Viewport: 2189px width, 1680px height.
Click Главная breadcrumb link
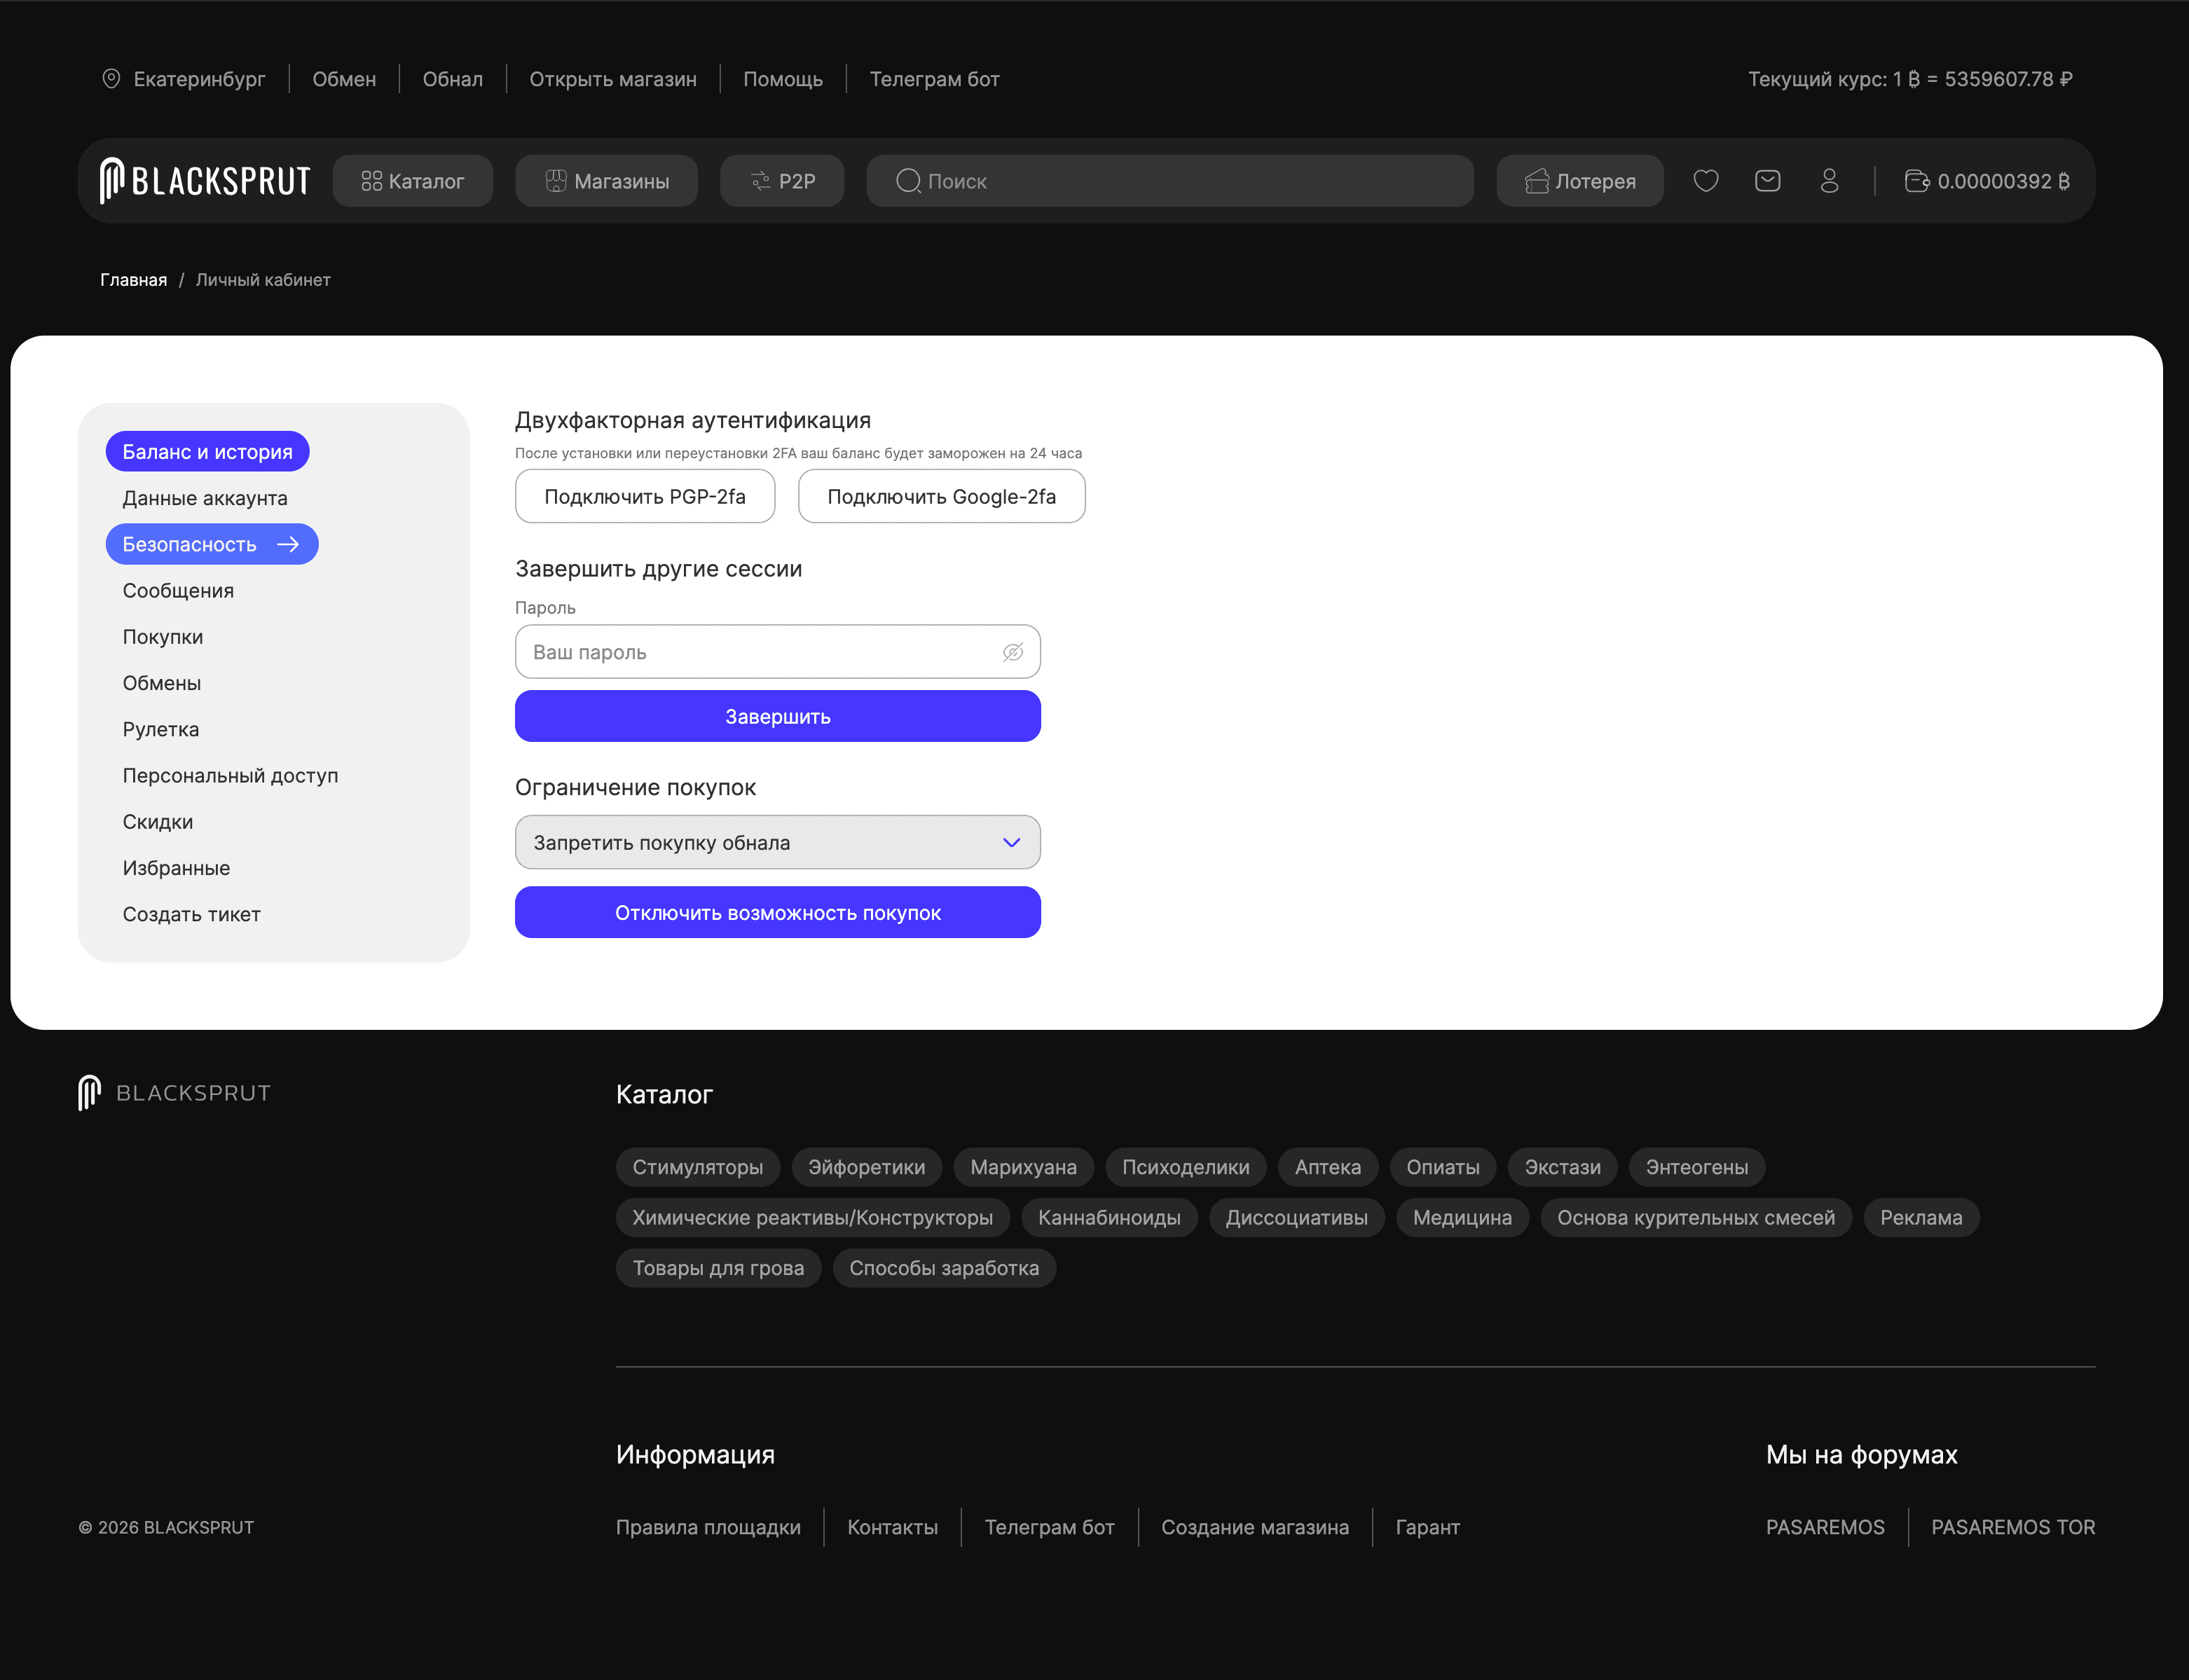click(x=133, y=280)
